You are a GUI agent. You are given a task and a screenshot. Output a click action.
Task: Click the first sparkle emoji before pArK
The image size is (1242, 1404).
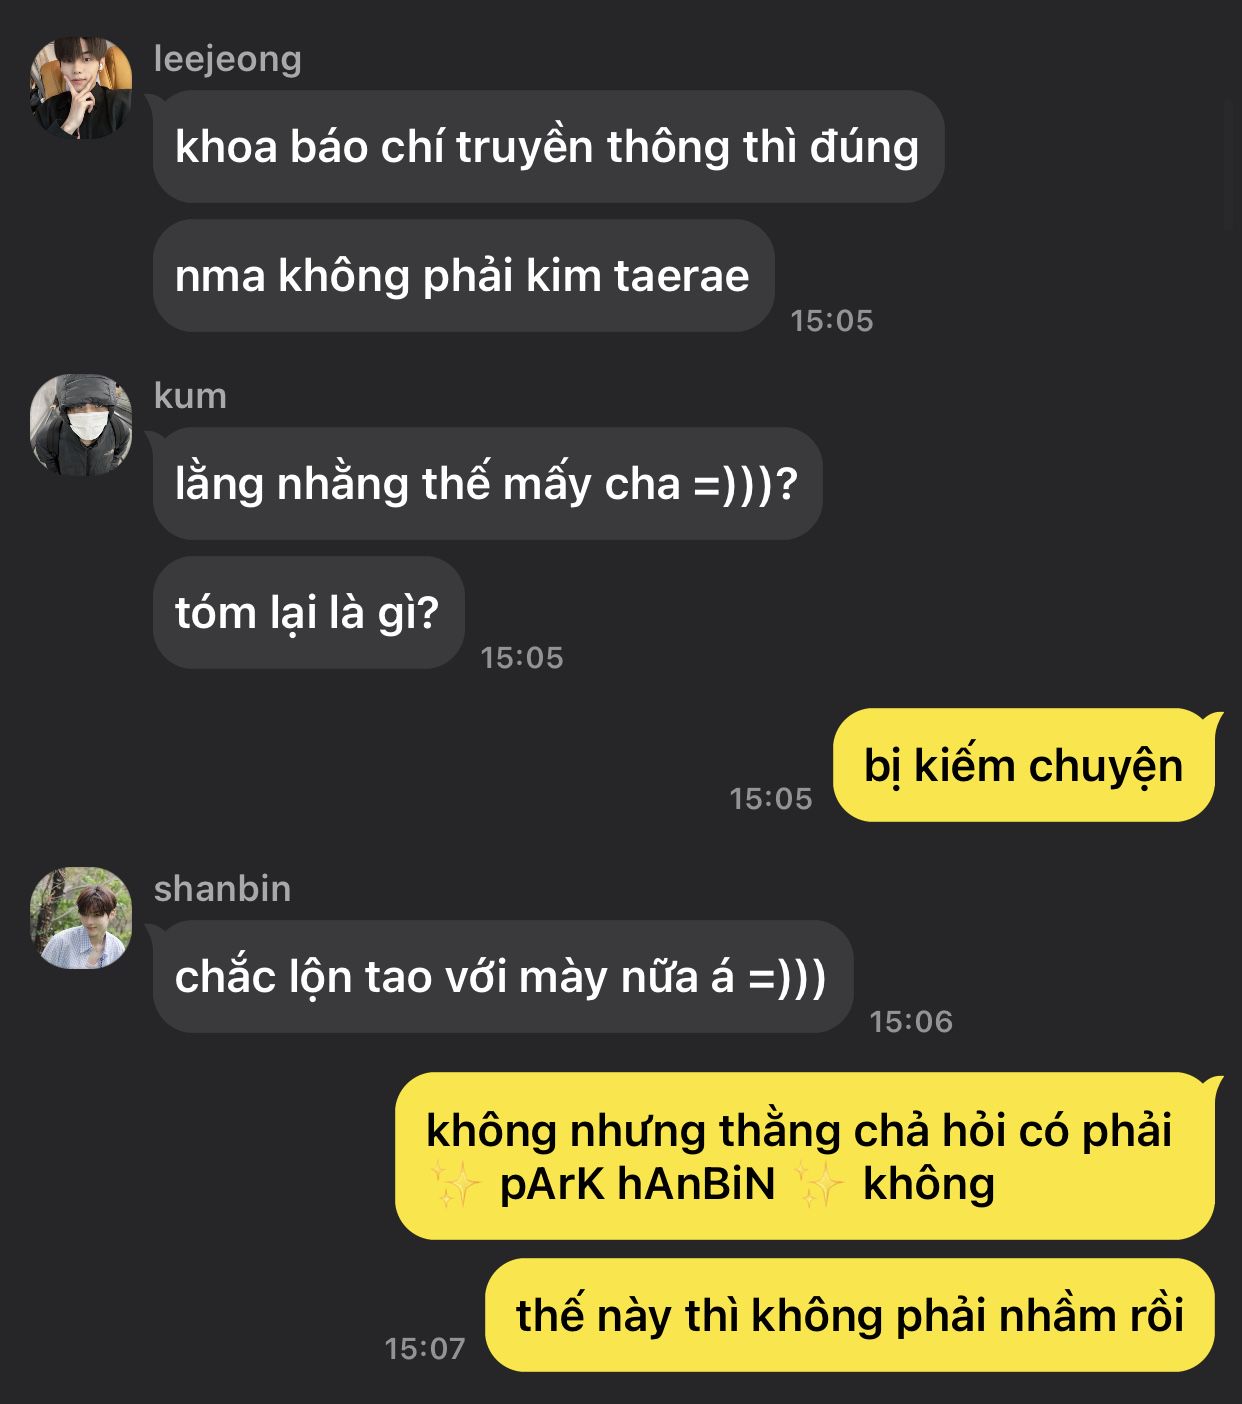(x=455, y=1185)
